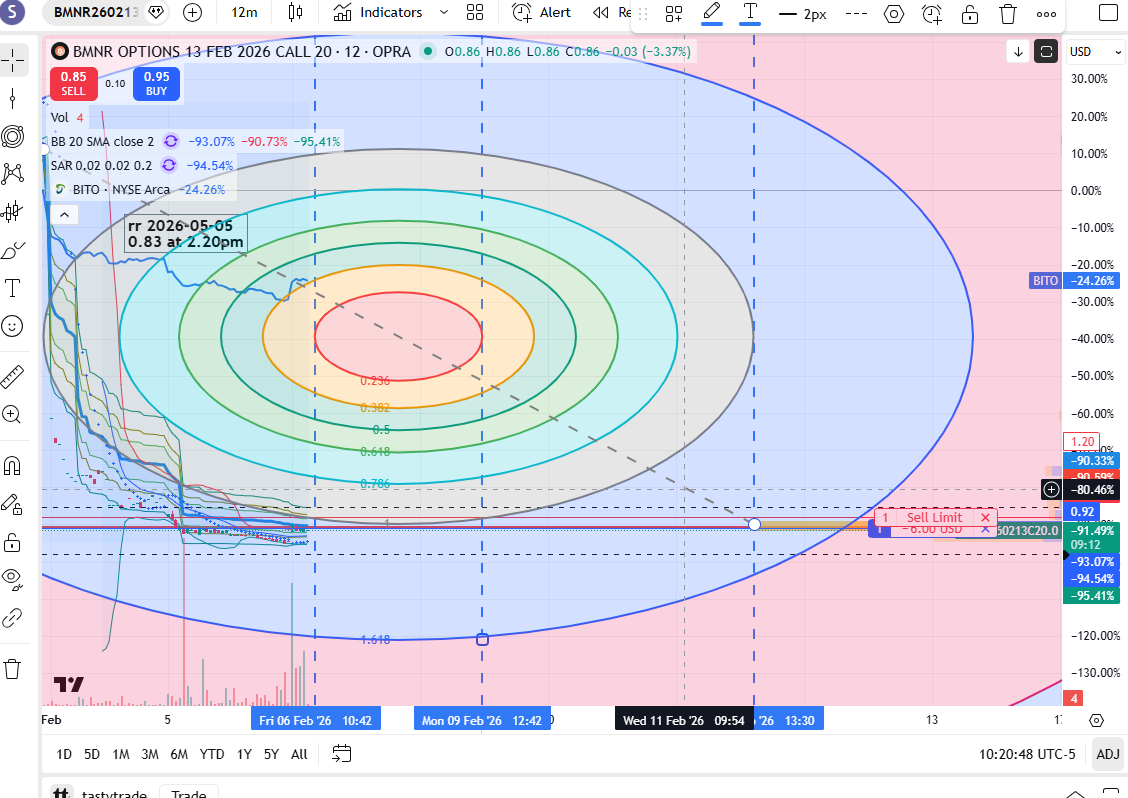Click the 0.95 BUY button
The image size is (1128, 798).
[x=156, y=84]
